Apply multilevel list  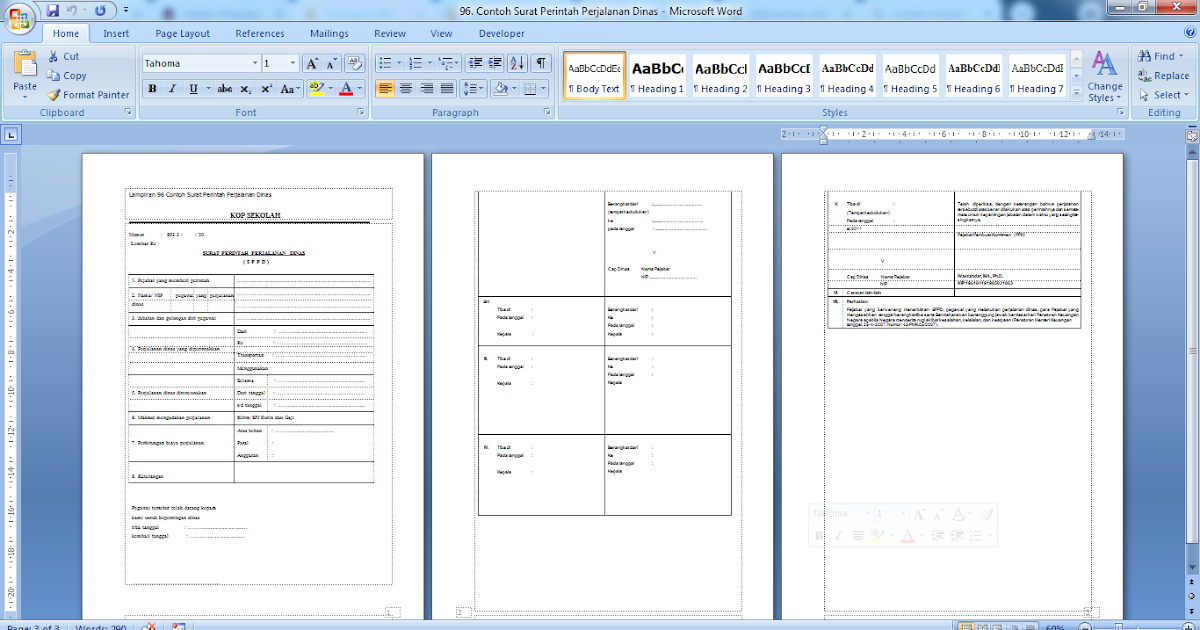coord(451,63)
